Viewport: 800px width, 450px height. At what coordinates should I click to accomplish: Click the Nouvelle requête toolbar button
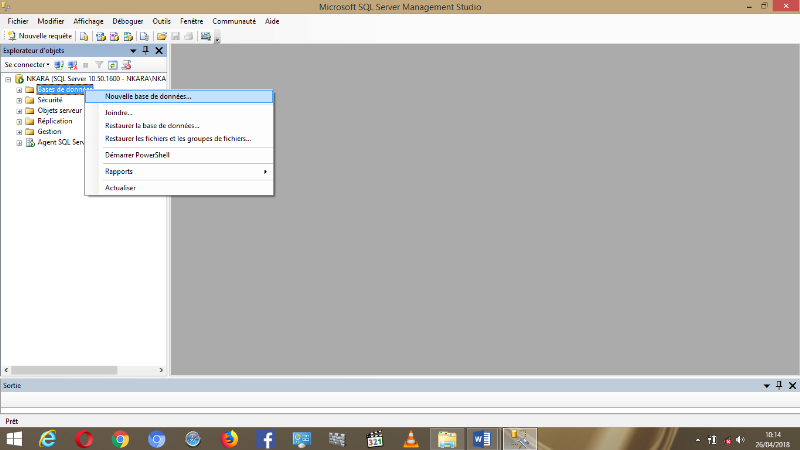40,36
